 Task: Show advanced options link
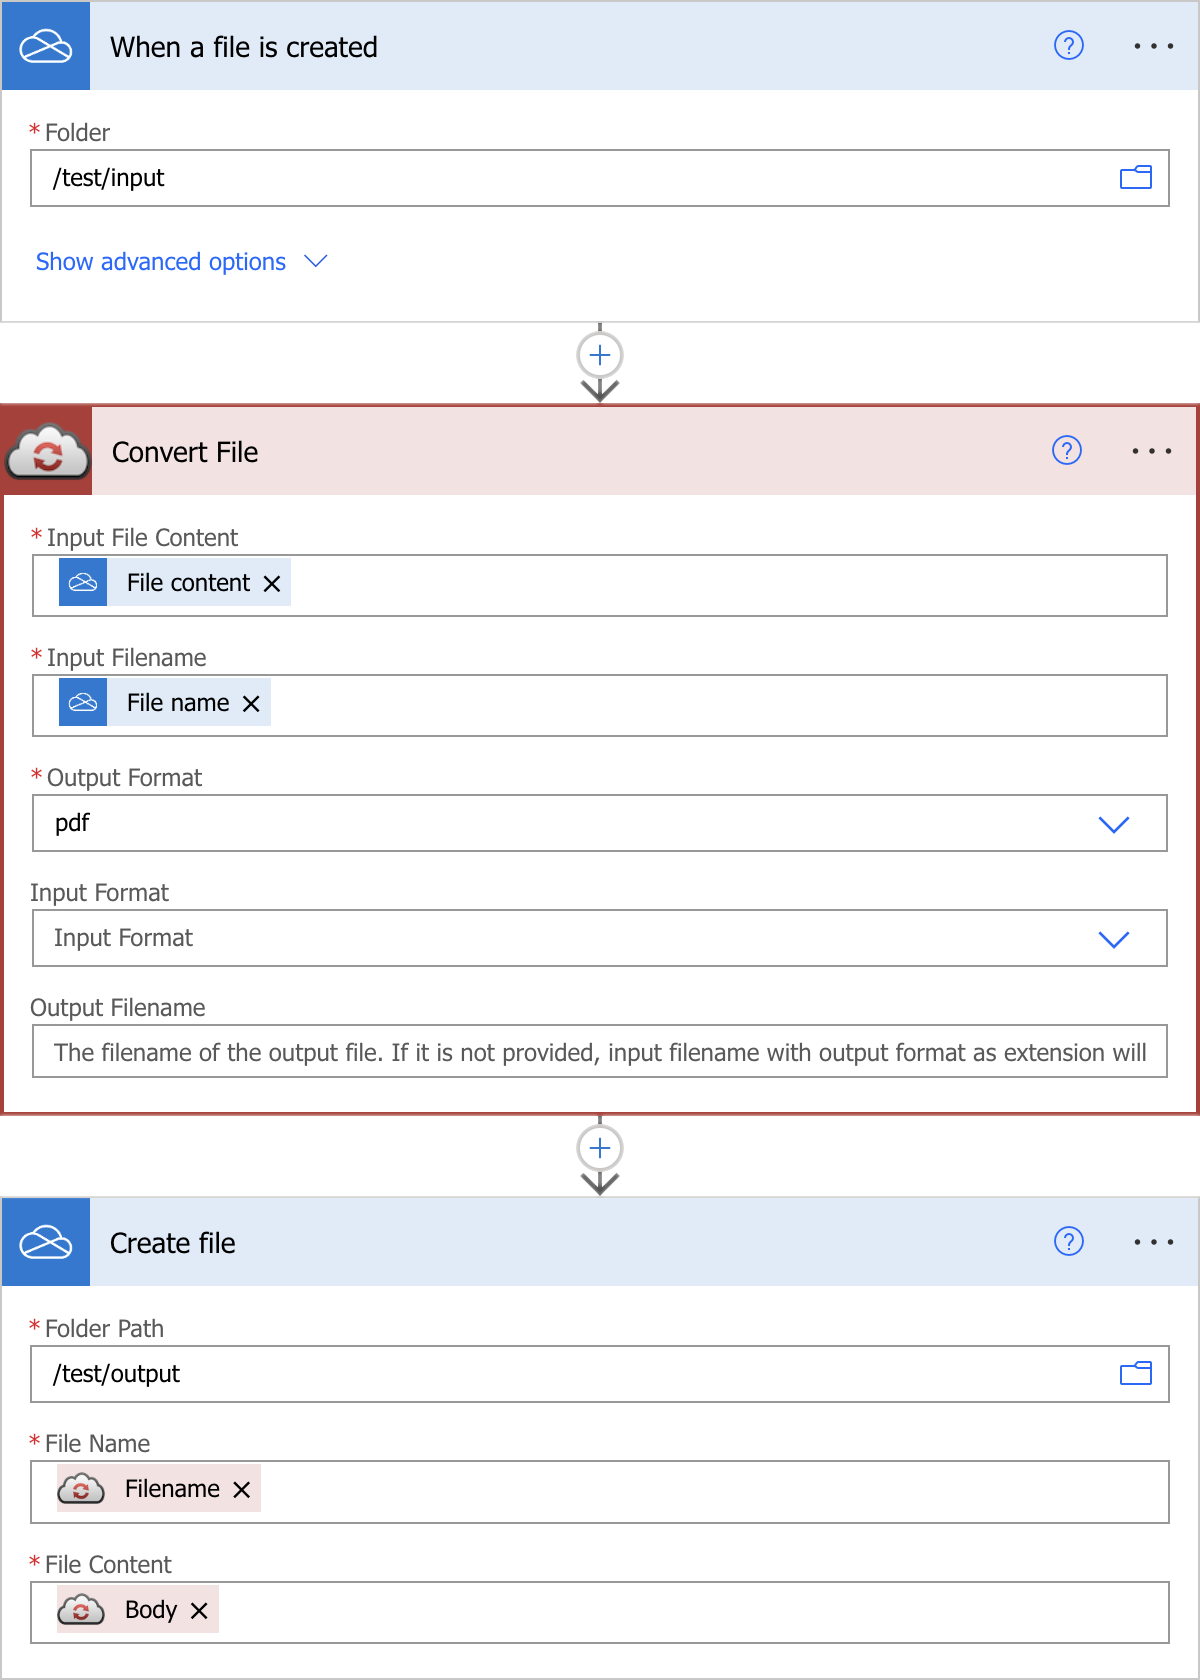click(161, 262)
